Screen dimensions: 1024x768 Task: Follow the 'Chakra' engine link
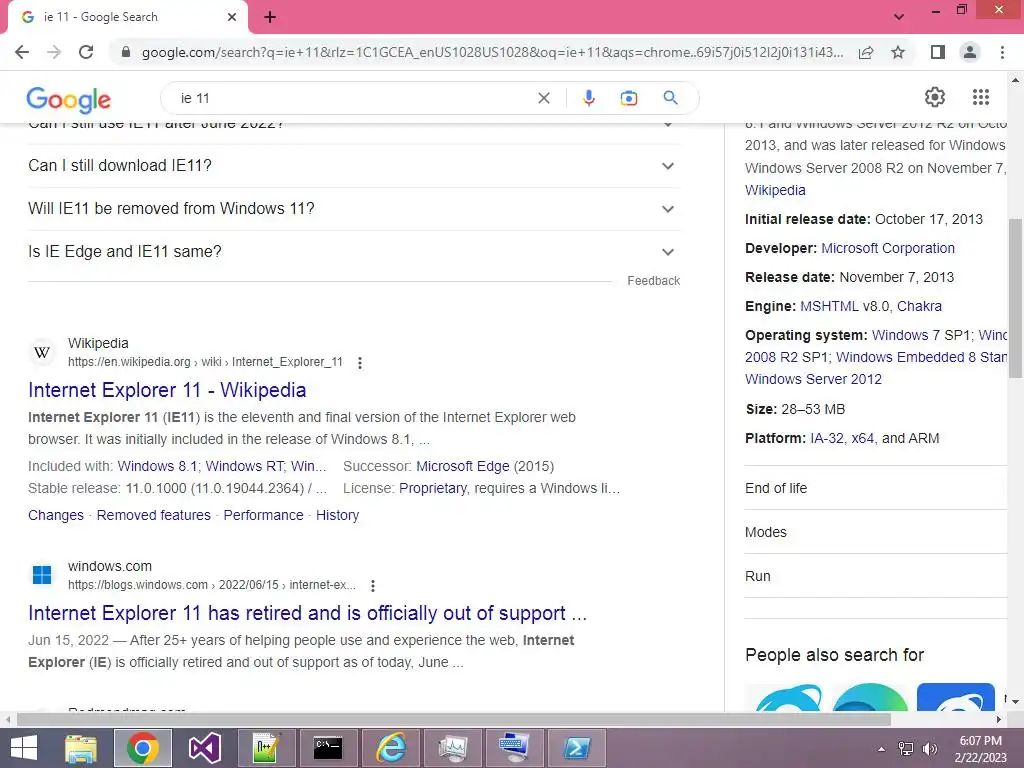(919, 306)
